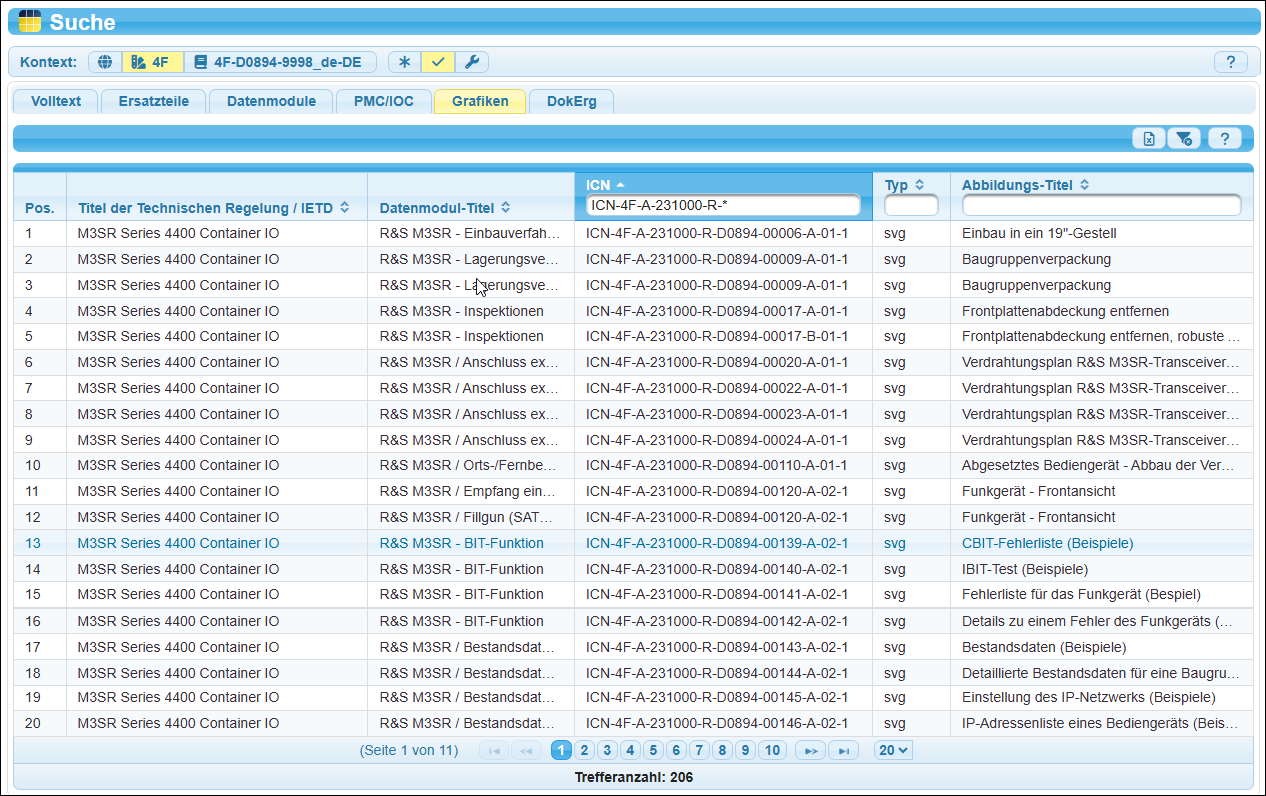Image resolution: width=1266 pixels, height=796 pixels.
Task: Select Einstellung des IP-Netzwerks (Beispiele)
Action: pos(1088,697)
